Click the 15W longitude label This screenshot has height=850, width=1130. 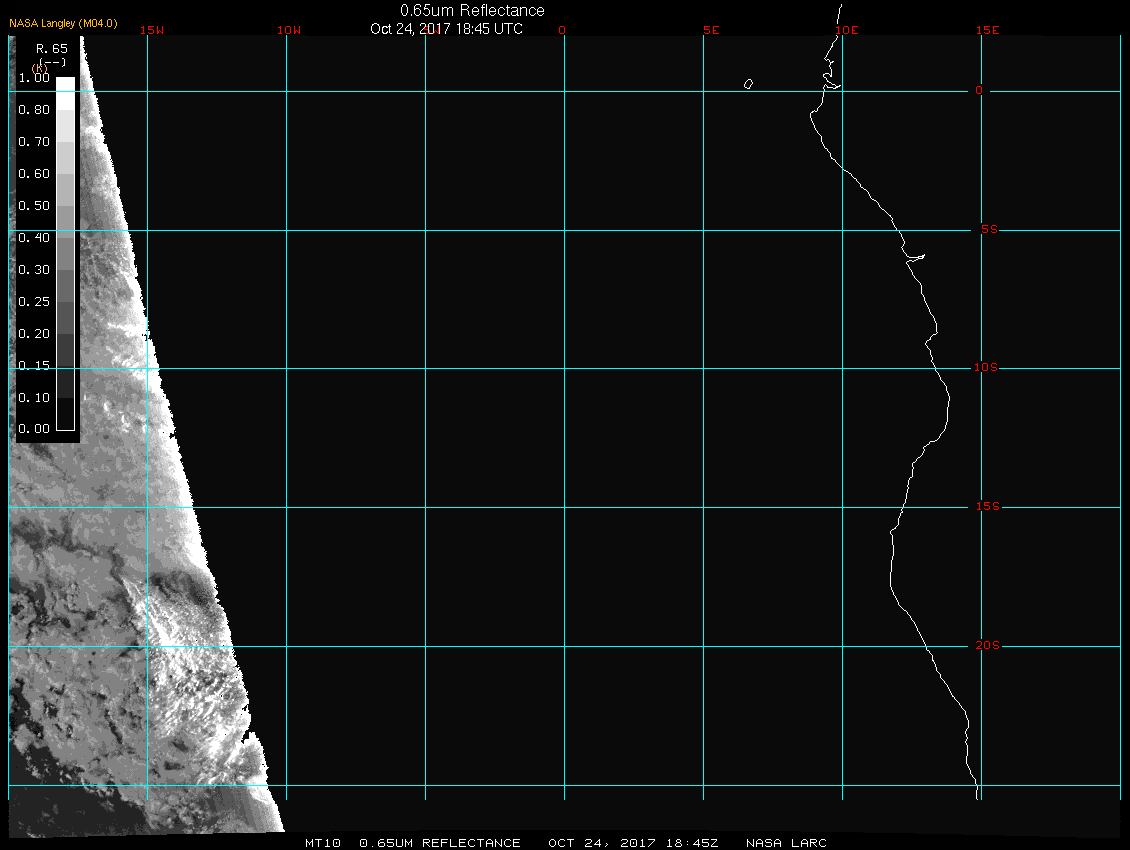click(x=152, y=31)
